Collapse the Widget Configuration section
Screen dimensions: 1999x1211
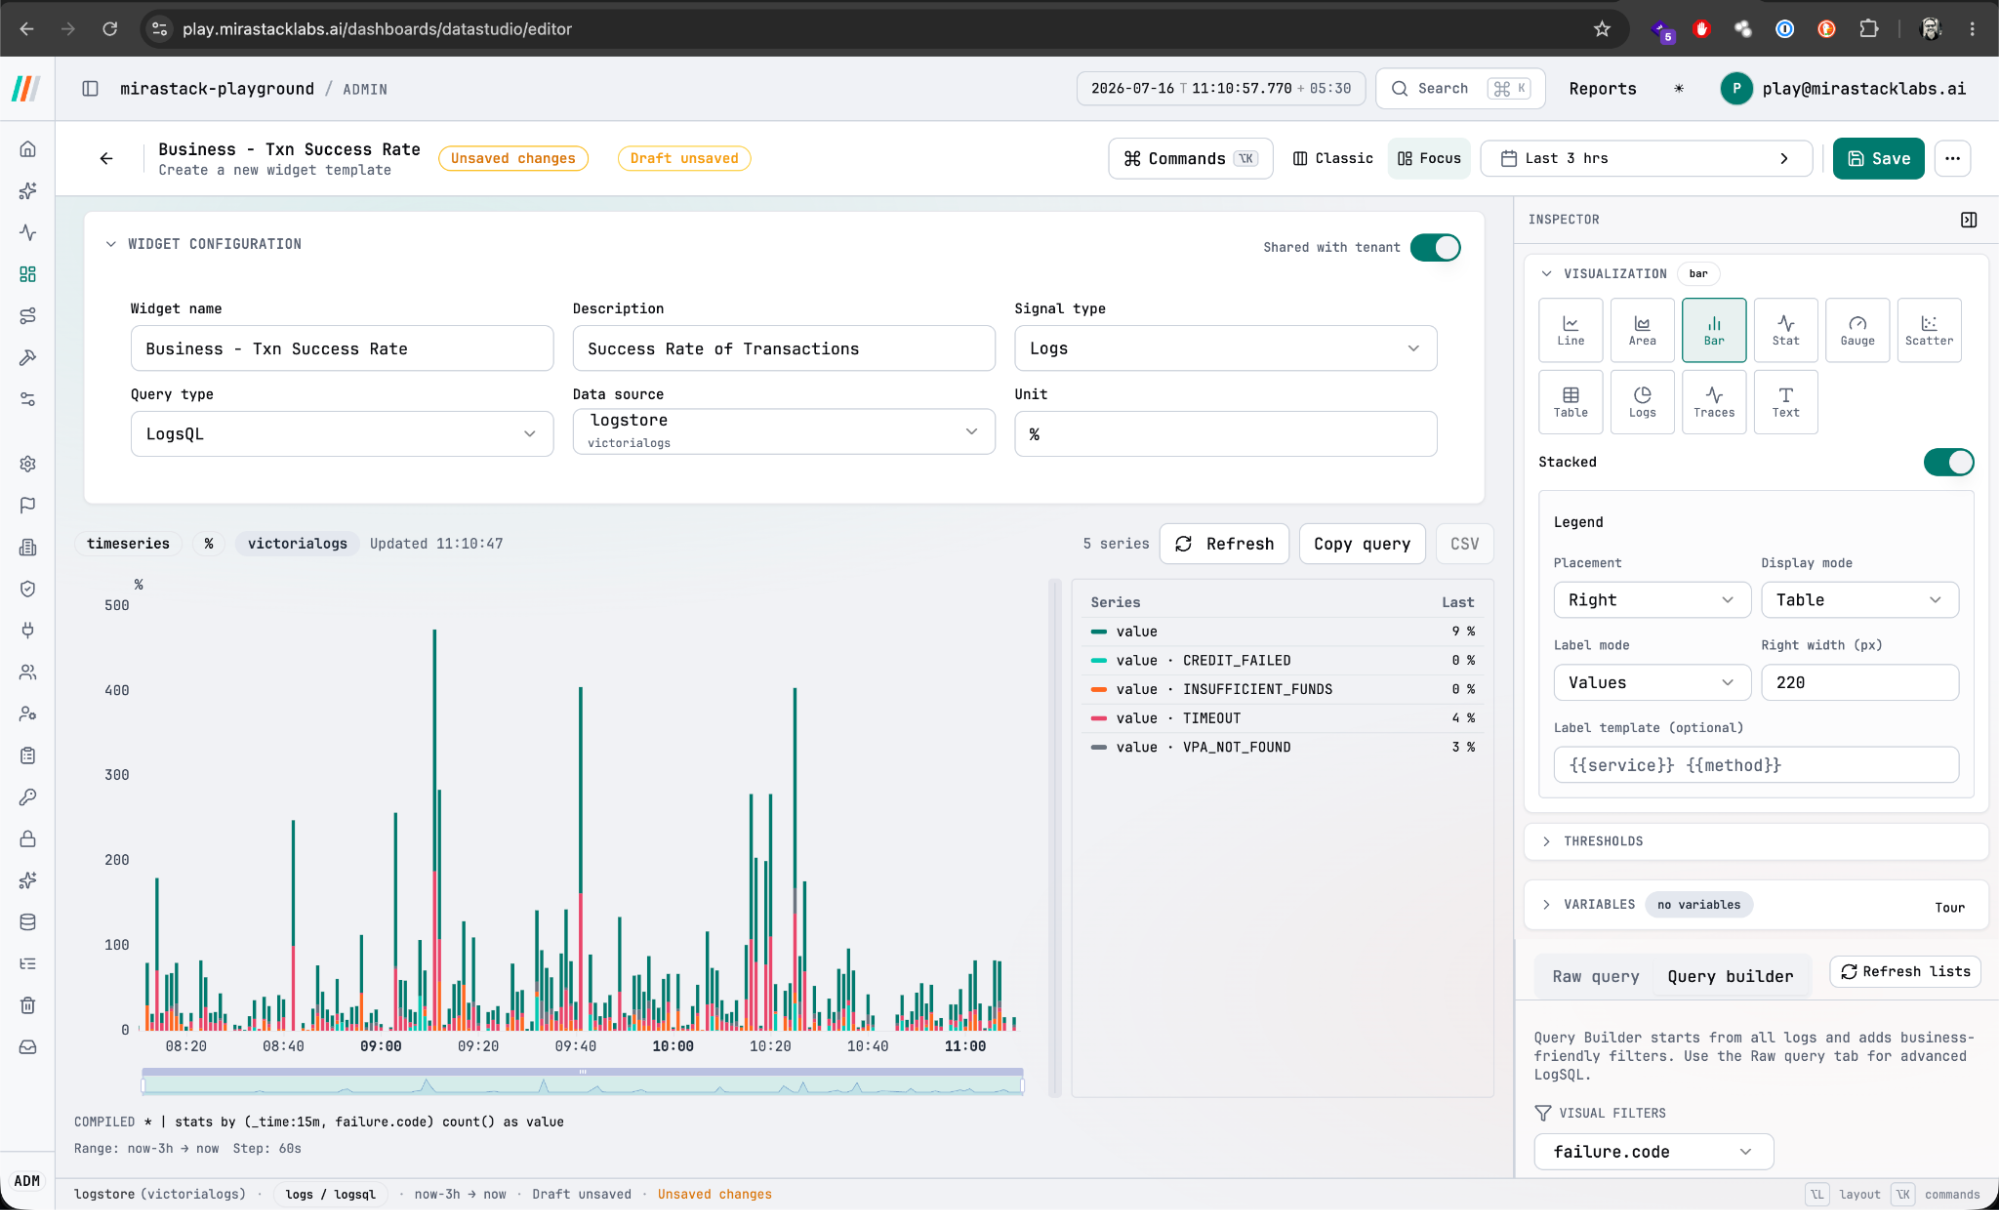(204, 244)
